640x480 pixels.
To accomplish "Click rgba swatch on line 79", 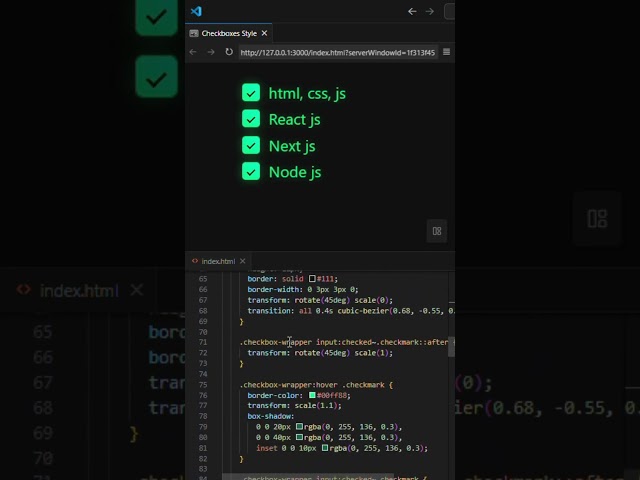I will click(299, 427).
